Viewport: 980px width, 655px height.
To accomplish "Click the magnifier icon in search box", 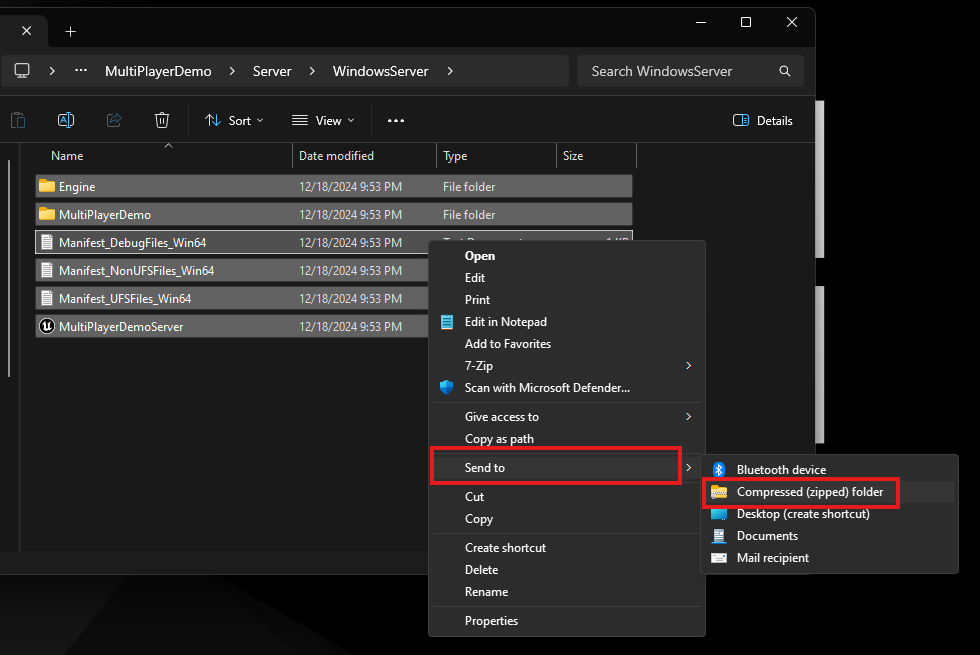I will [x=785, y=71].
